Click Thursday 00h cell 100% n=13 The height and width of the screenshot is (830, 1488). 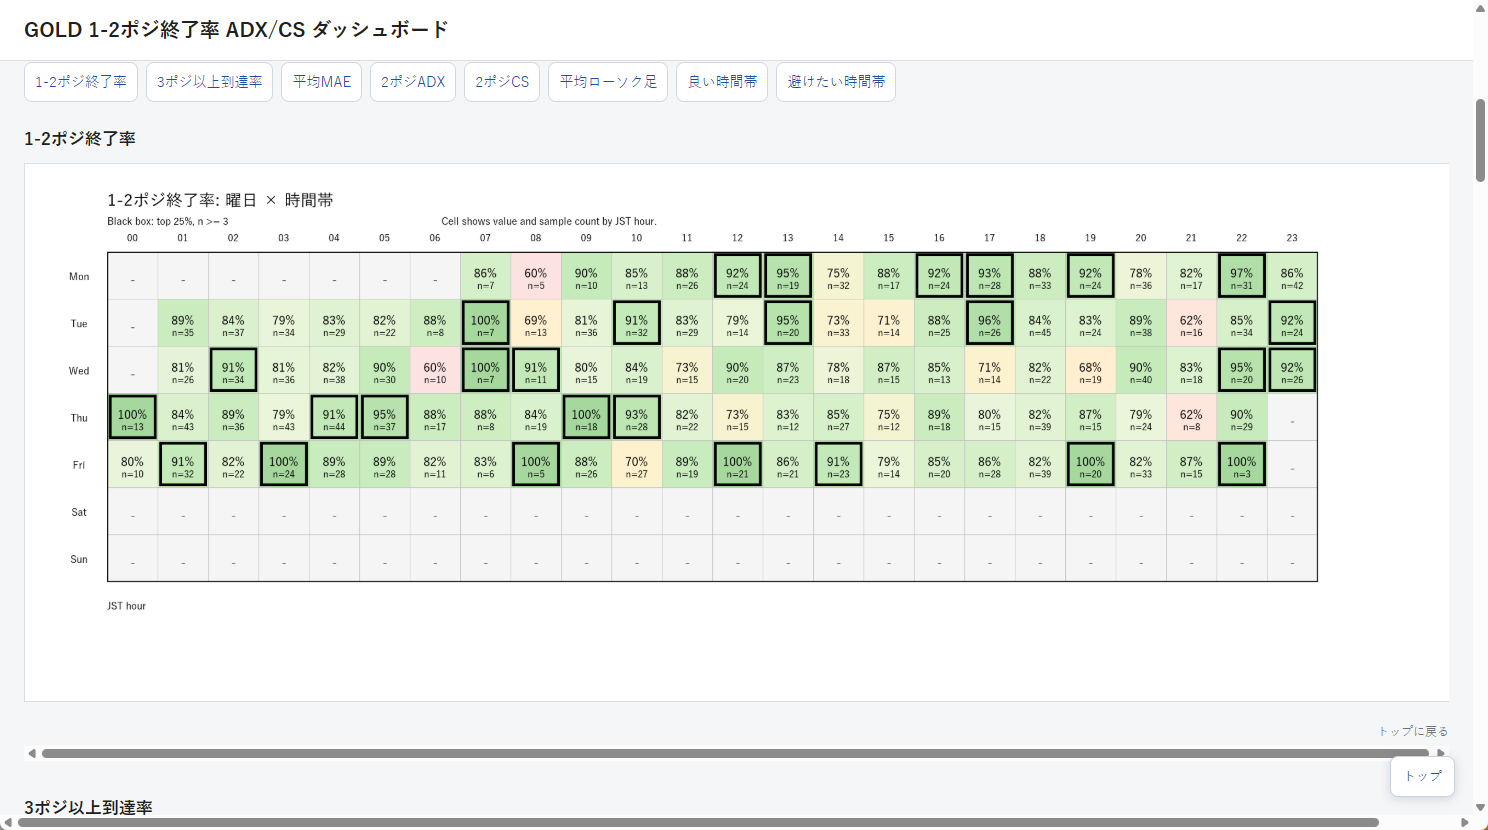point(132,418)
